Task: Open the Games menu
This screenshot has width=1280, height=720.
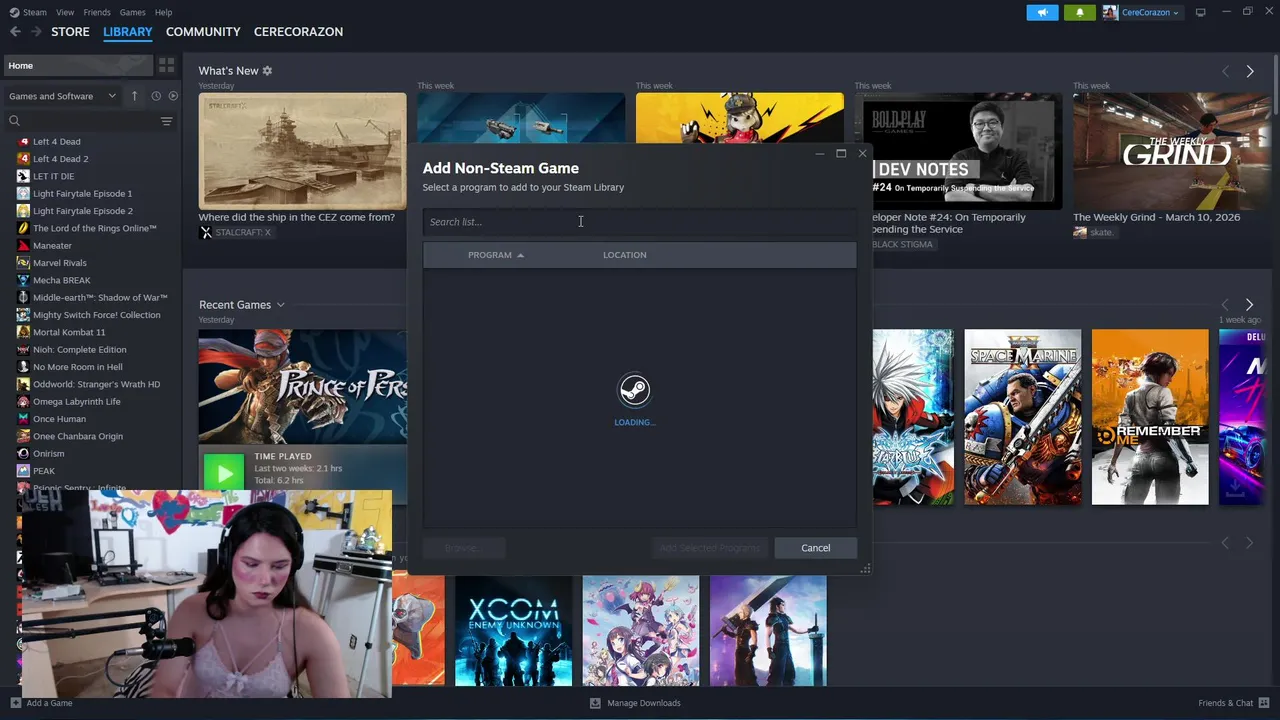Action: coord(132,12)
